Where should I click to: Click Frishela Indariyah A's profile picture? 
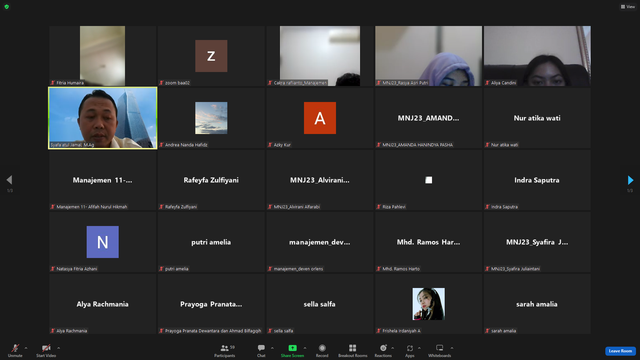429,304
